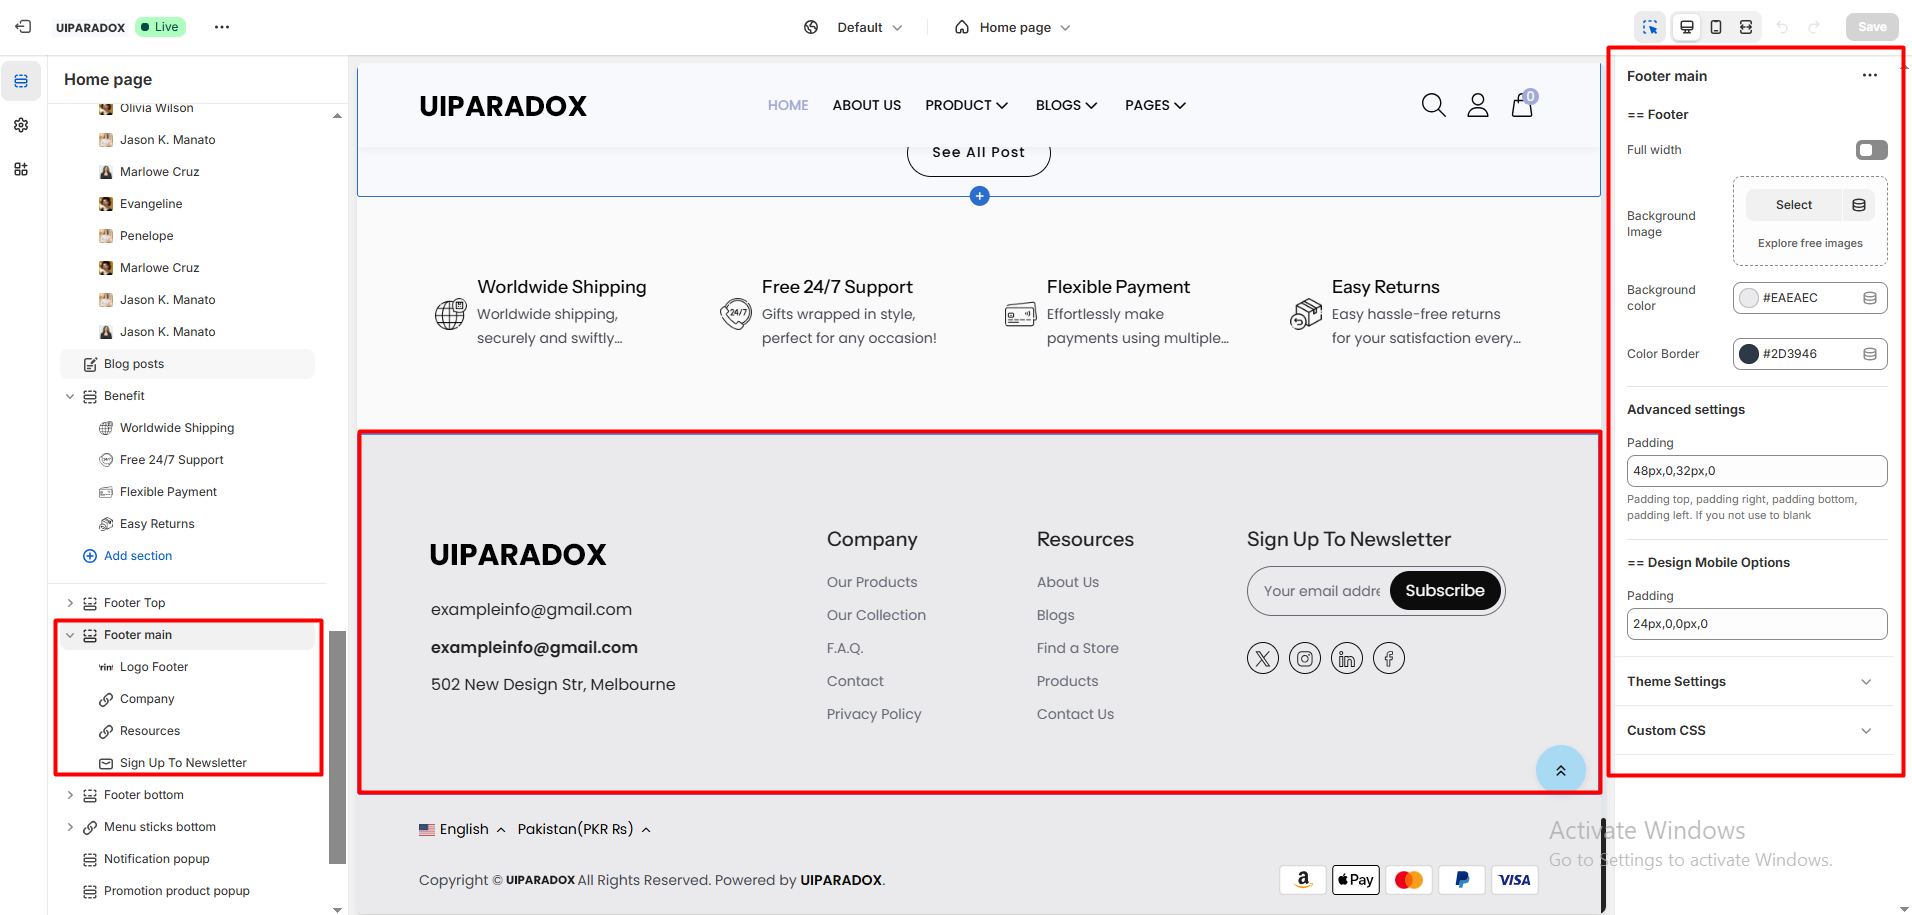Viewport: 1912px width, 915px height.
Task: Click the Facebook social icon
Action: click(x=1389, y=658)
